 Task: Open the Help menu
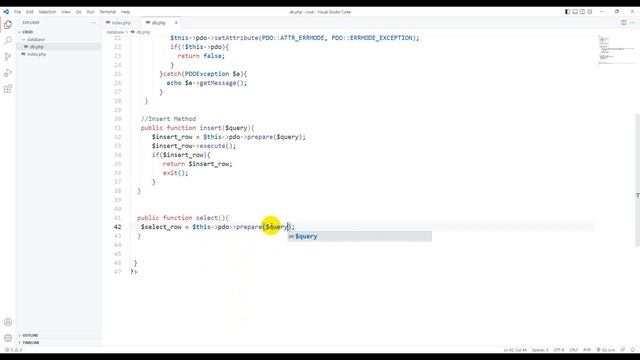tap(125, 12)
